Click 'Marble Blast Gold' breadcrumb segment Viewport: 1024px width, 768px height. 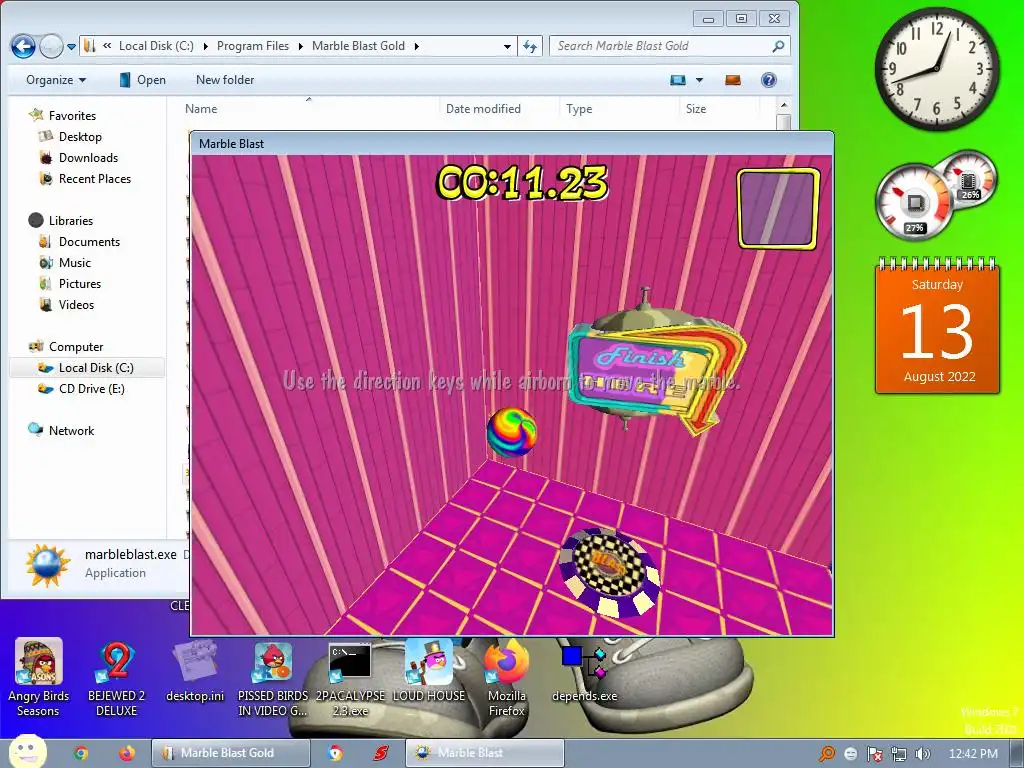tap(359, 46)
